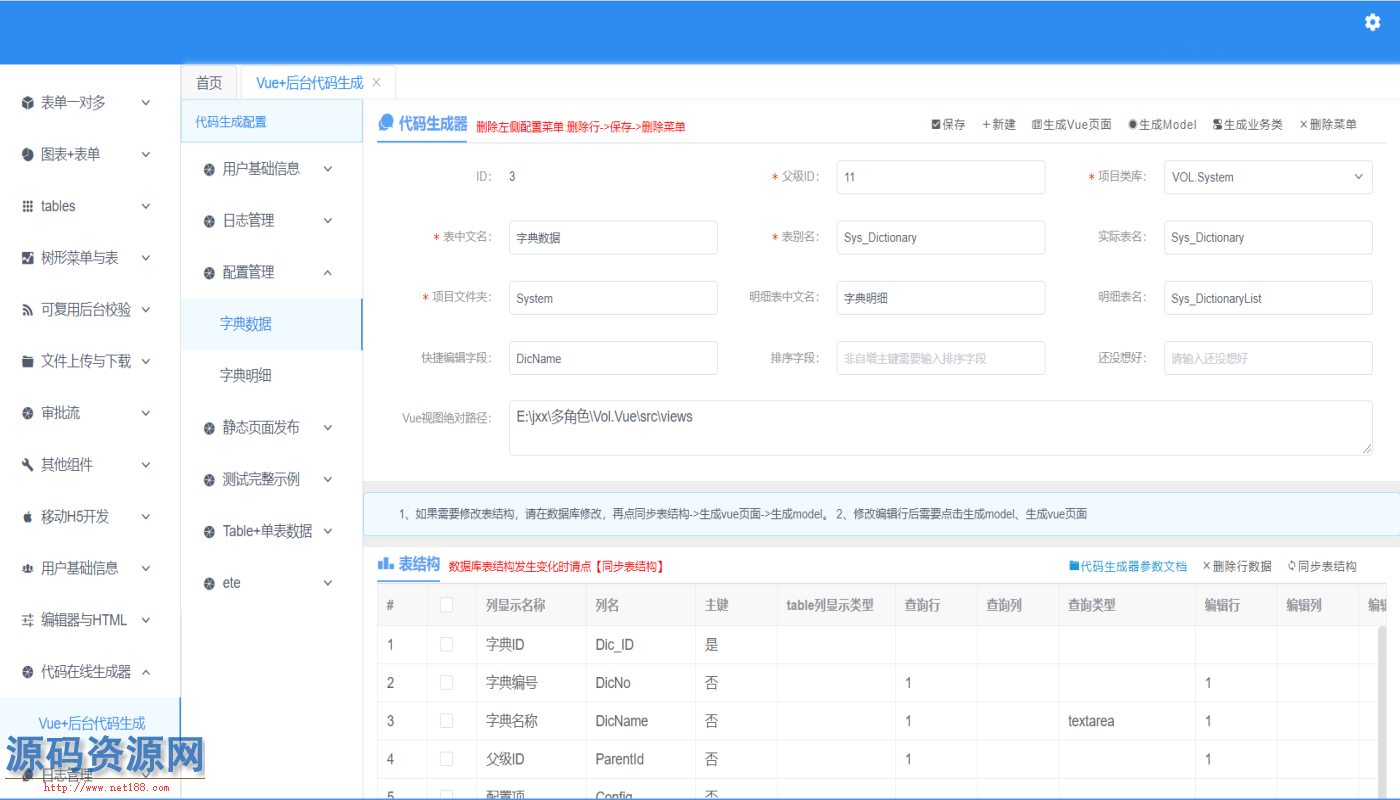1400x800 pixels.
Task: Click the 代码生成器 header icon
Action: tap(386, 123)
